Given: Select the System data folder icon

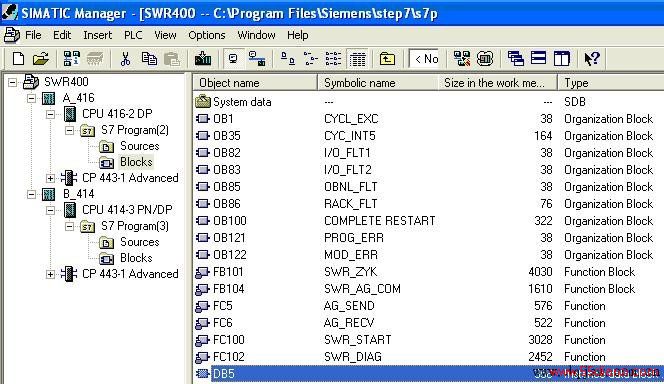Looking at the screenshot, I should [203, 102].
